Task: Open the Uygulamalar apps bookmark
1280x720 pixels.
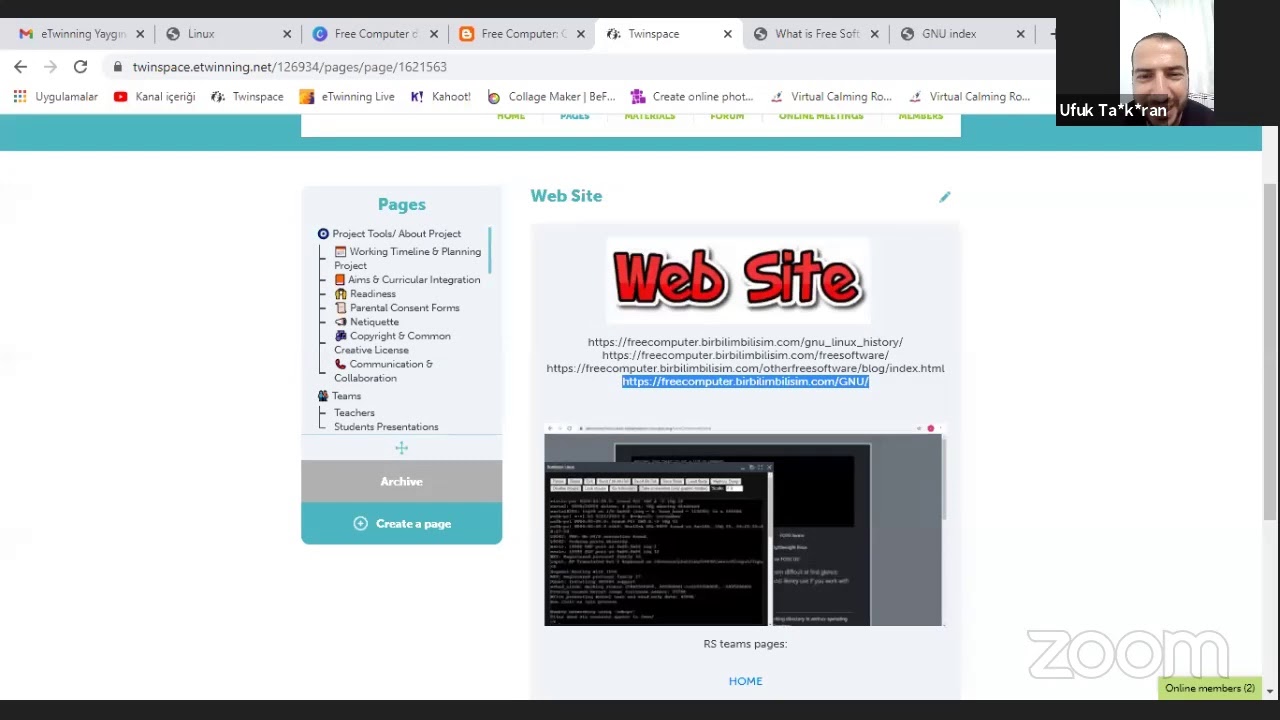Action: (x=56, y=97)
